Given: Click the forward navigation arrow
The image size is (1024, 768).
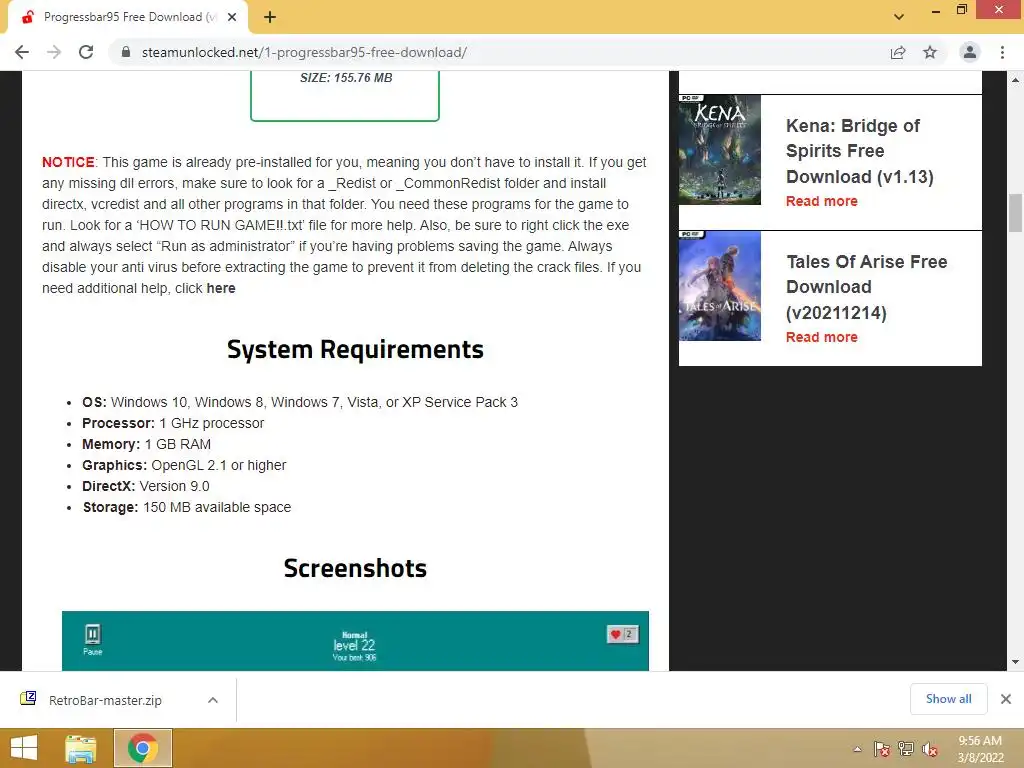Looking at the screenshot, I should [x=54, y=52].
